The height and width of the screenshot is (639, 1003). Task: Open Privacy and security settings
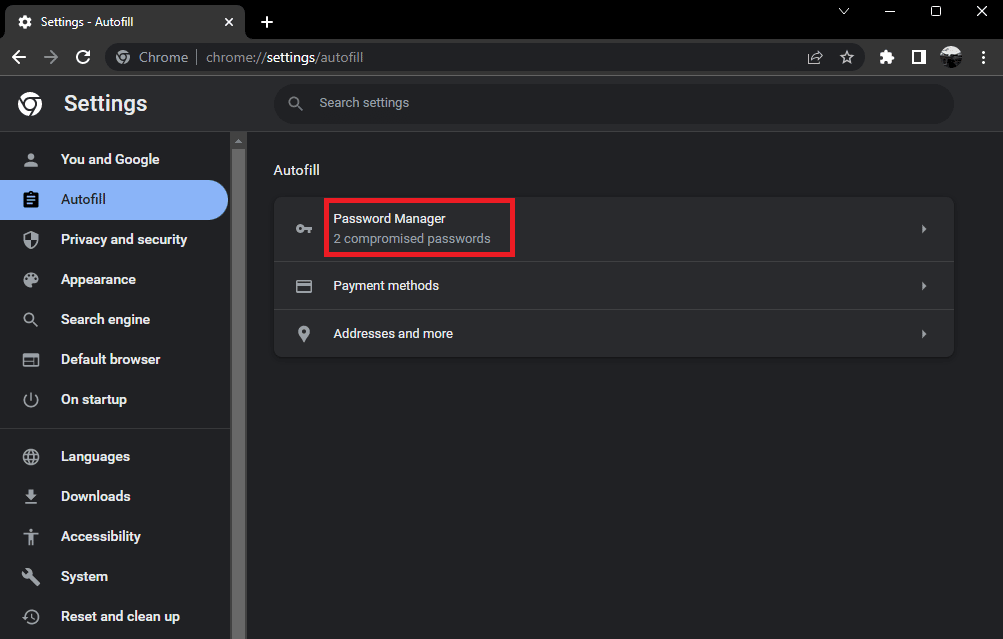click(x=114, y=240)
